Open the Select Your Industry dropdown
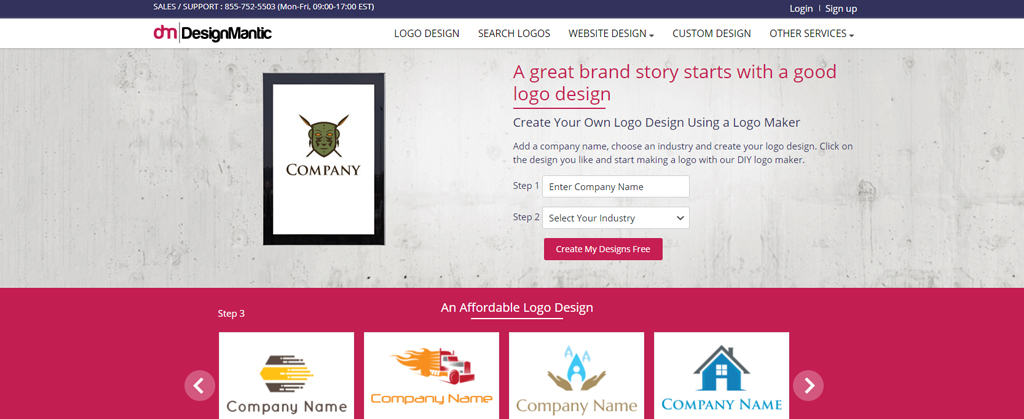The width and height of the screenshot is (1024, 419). click(x=616, y=218)
